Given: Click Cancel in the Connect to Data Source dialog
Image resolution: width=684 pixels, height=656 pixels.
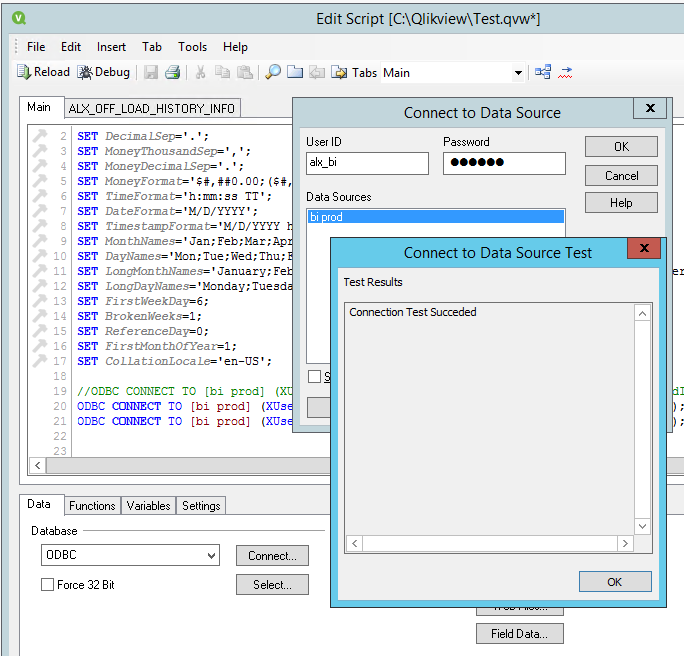Looking at the screenshot, I should pos(621,175).
